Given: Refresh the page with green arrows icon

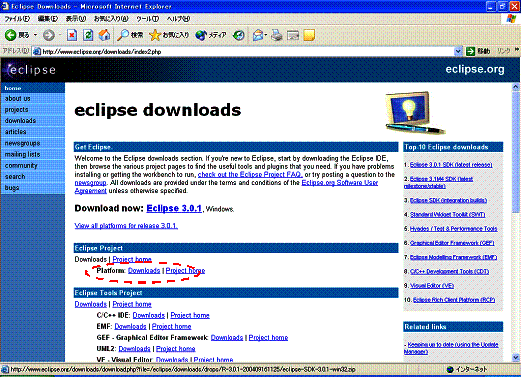Looking at the screenshot, I should coord(88,35).
